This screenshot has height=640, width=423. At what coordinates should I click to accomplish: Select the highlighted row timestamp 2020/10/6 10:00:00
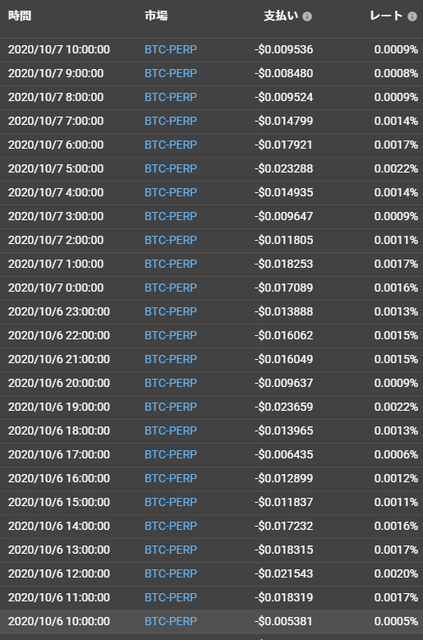[x=59, y=621]
